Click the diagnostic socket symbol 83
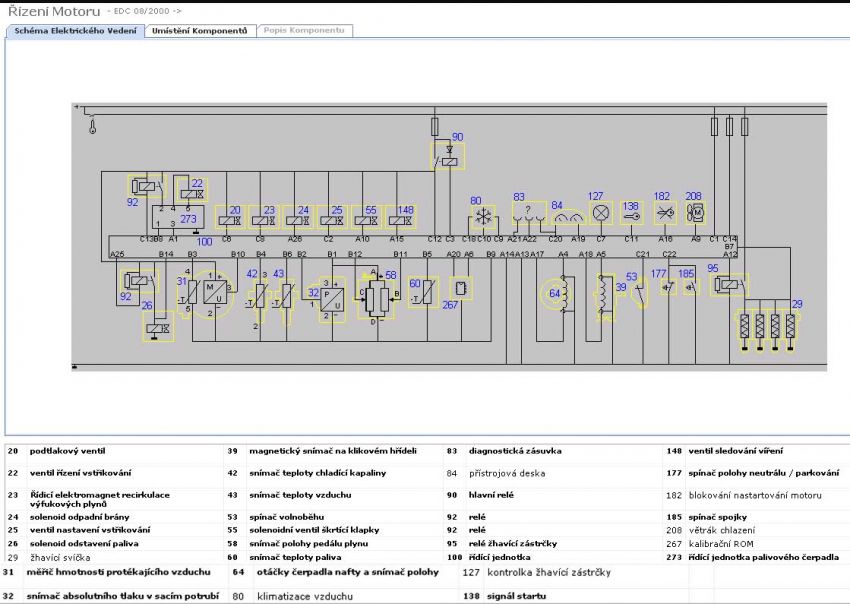Image resolution: width=850 pixels, height=604 pixels. tap(527, 214)
